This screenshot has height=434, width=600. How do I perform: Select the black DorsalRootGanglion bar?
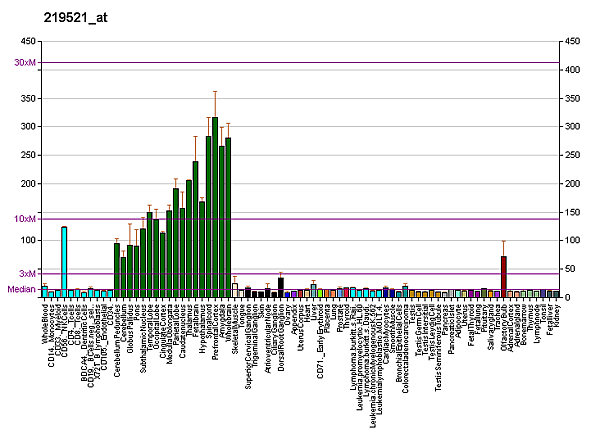click(281, 287)
